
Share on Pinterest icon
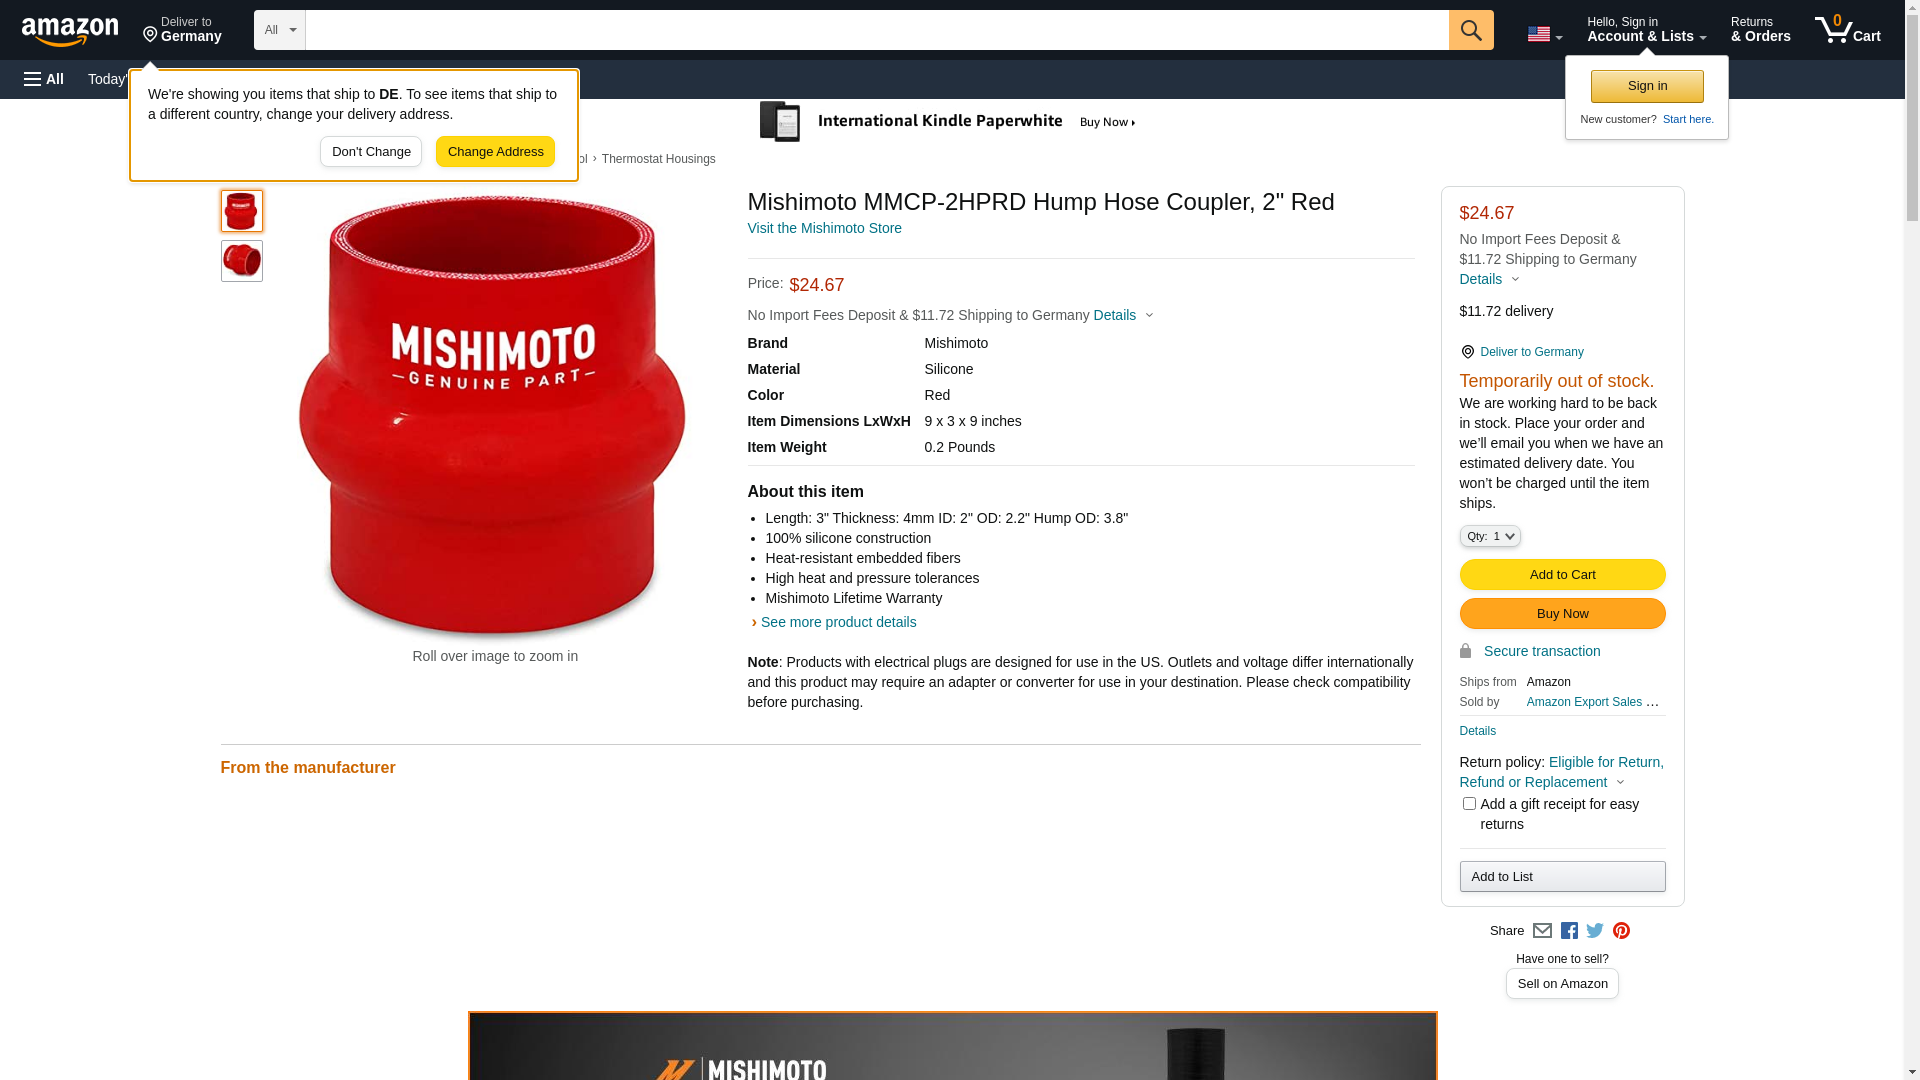1621,931
